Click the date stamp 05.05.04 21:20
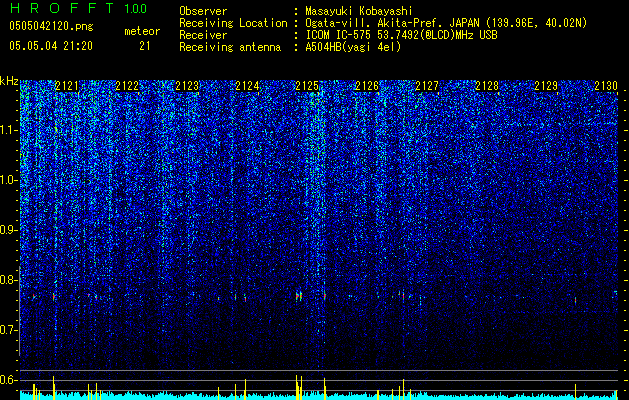Image resolution: width=629 pixels, height=400 pixels. 51,46
